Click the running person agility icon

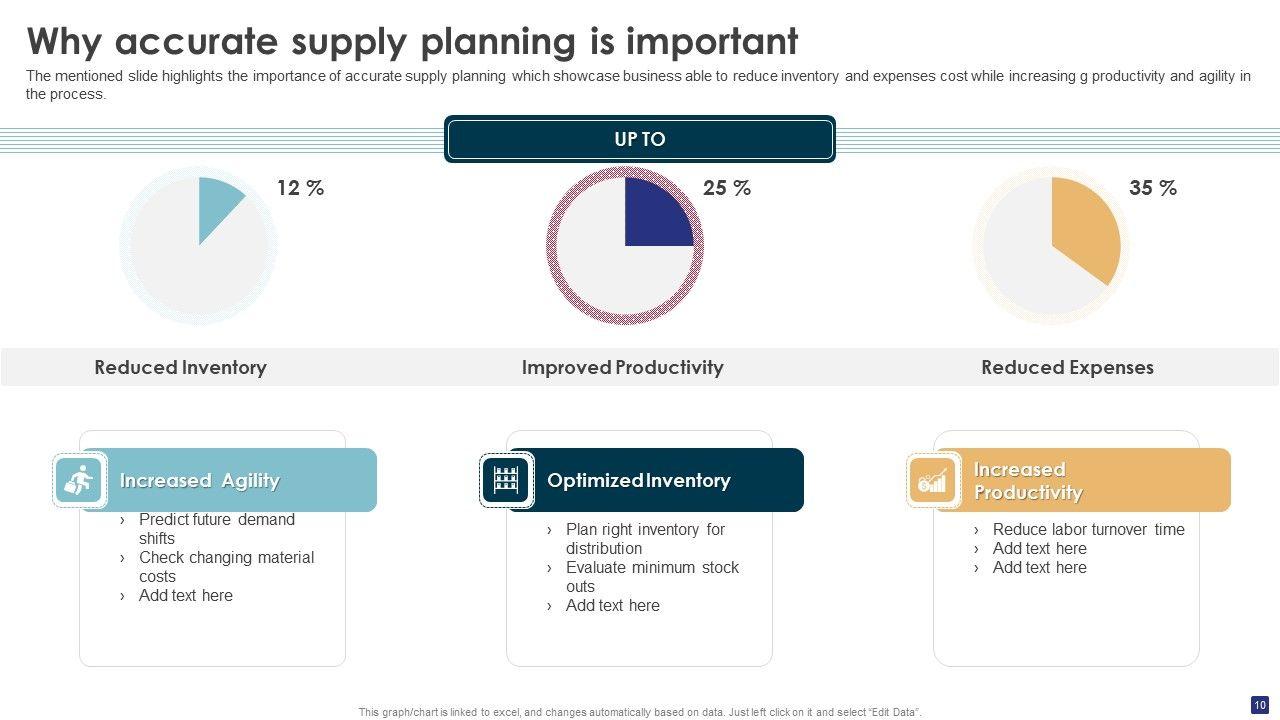pyautogui.click(x=79, y=481)
